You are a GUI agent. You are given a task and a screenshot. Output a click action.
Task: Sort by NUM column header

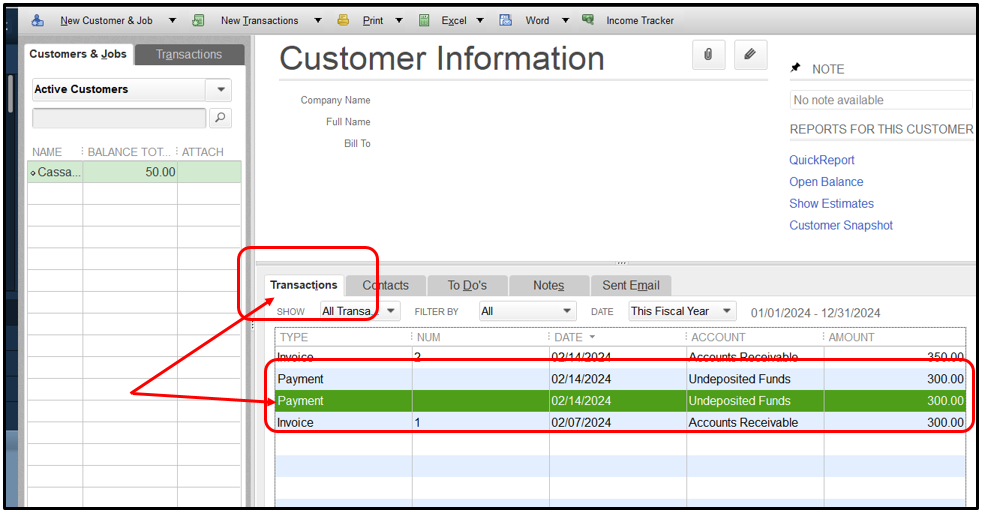(x=429, y=337)
